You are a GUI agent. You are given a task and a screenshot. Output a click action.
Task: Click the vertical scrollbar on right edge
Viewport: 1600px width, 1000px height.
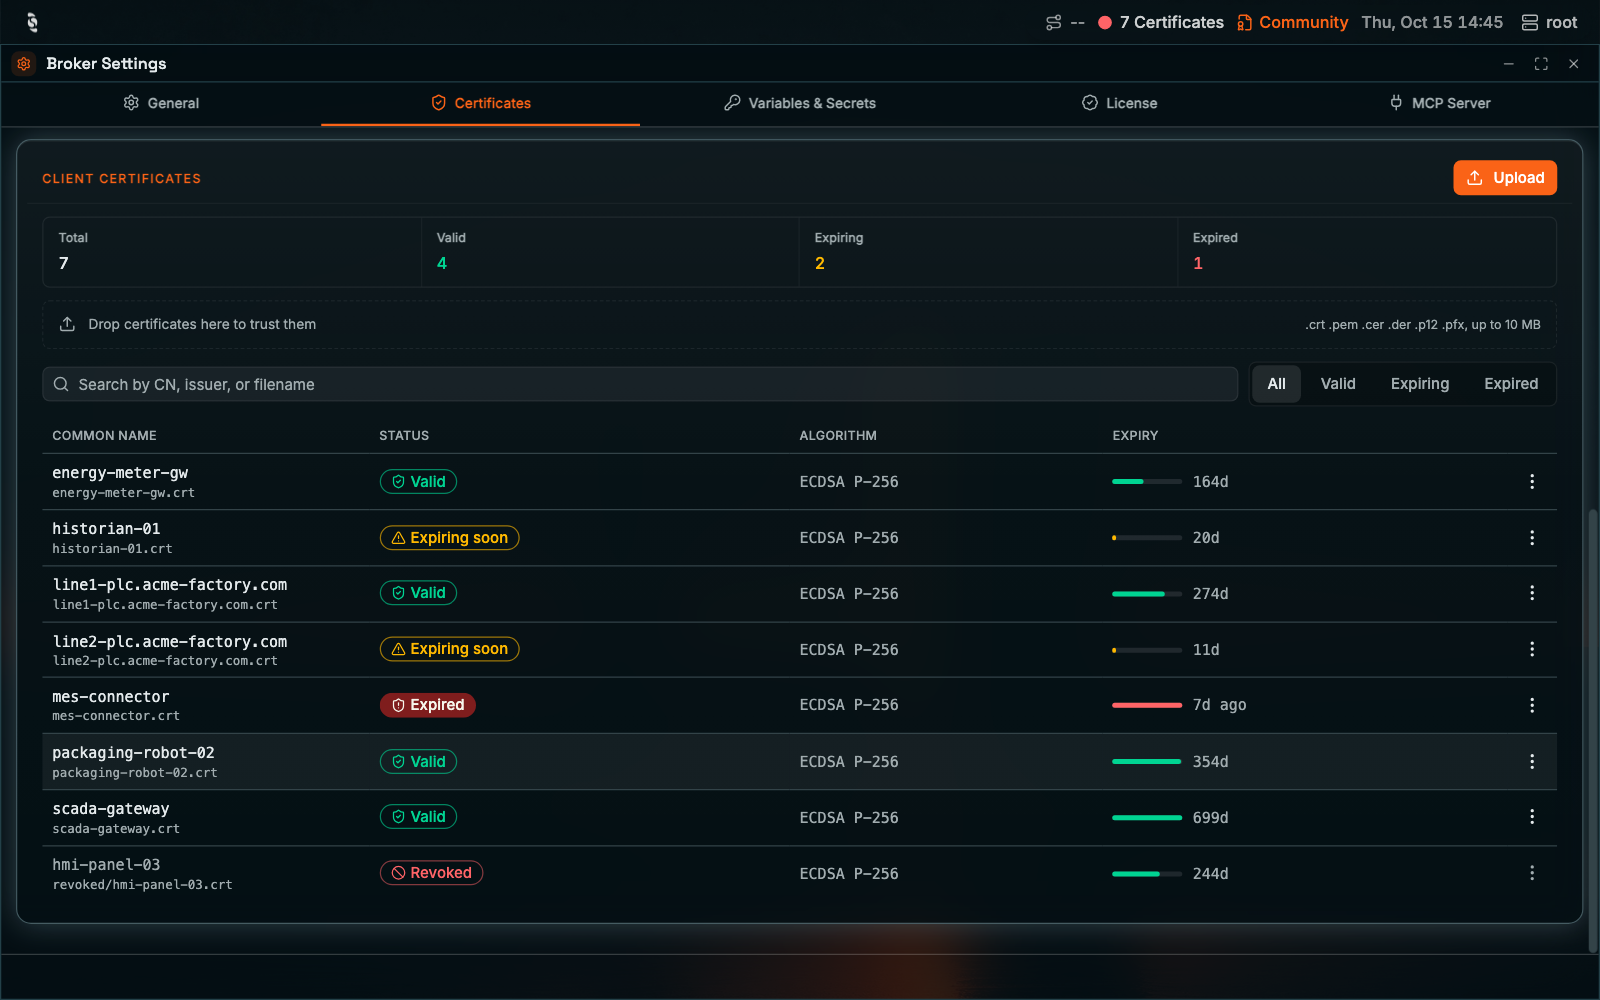click(1593, 730)
